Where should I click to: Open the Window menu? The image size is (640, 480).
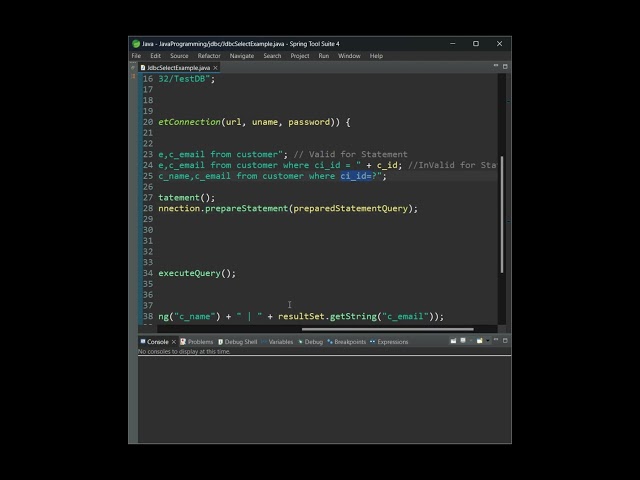click(x=349, y=56)
